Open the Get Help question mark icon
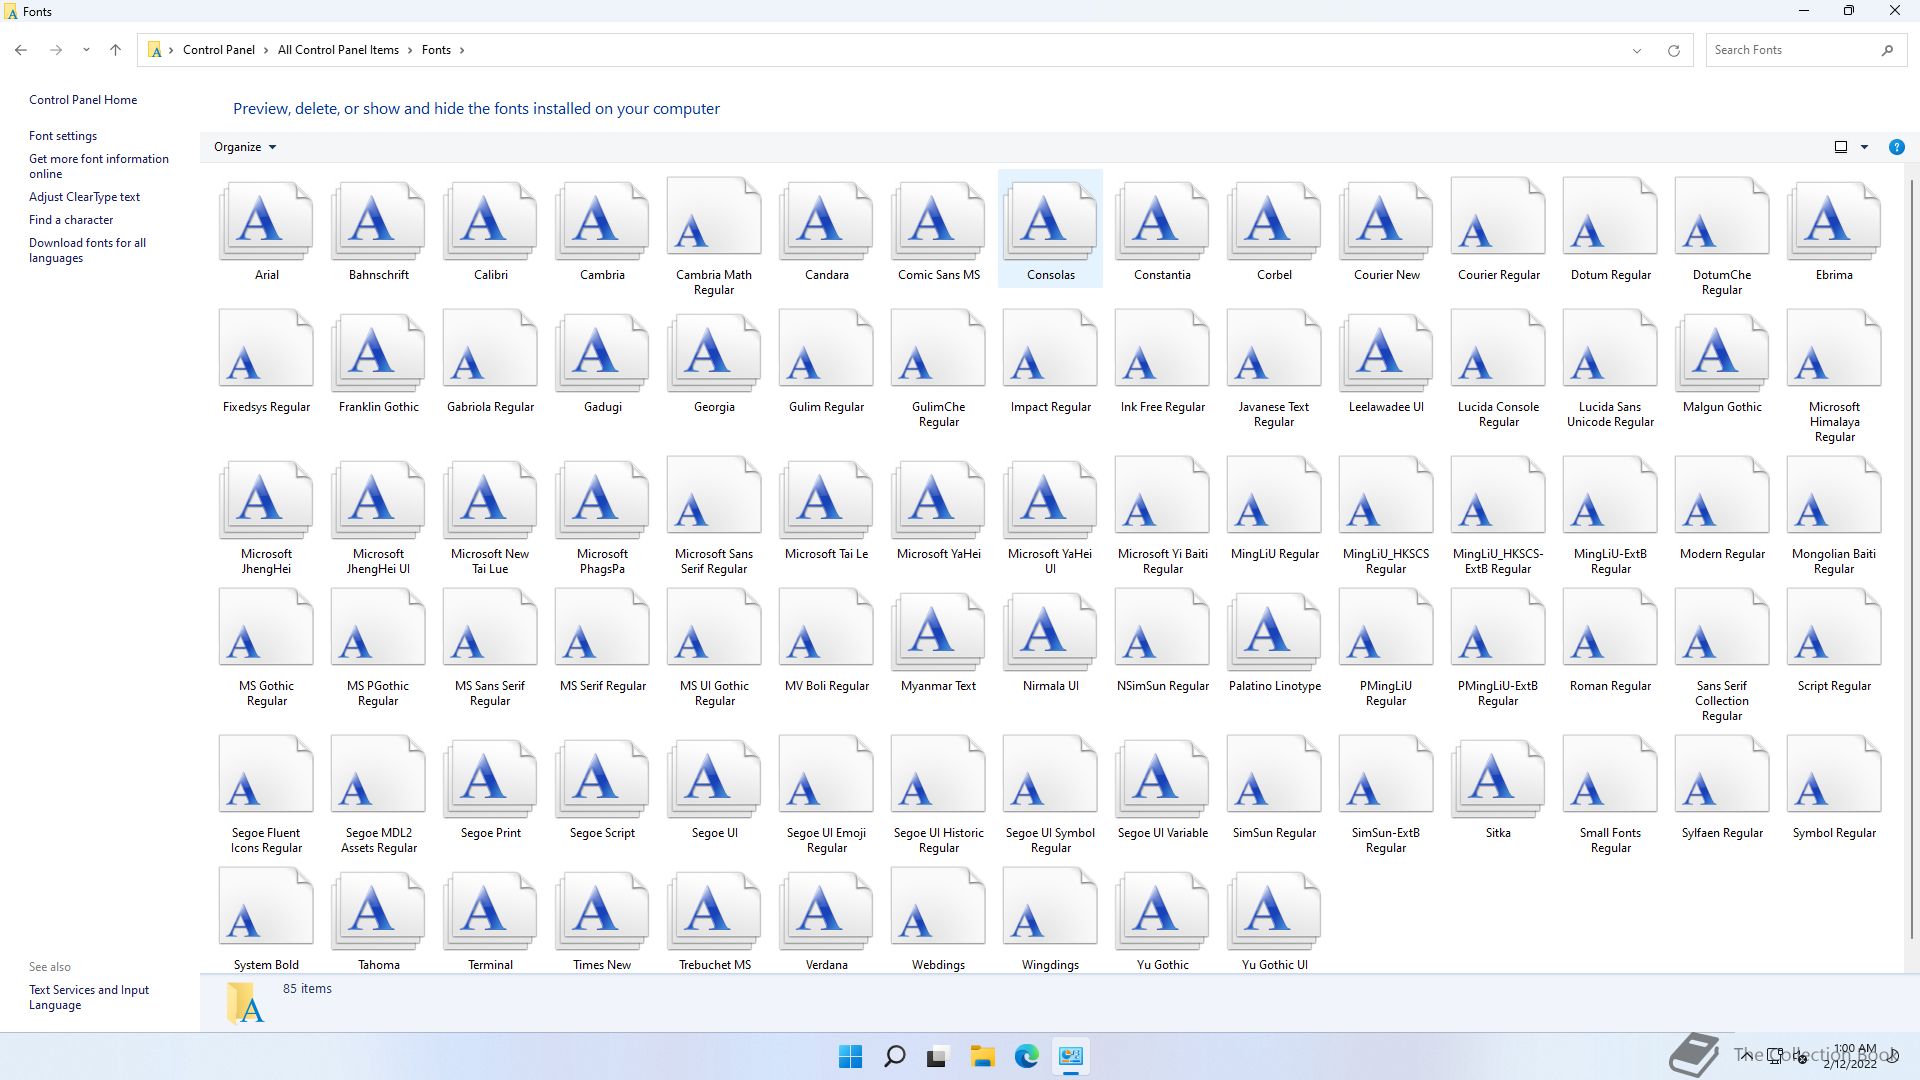Viewport: 1920px width, 1080px height. pos(1896,147)
